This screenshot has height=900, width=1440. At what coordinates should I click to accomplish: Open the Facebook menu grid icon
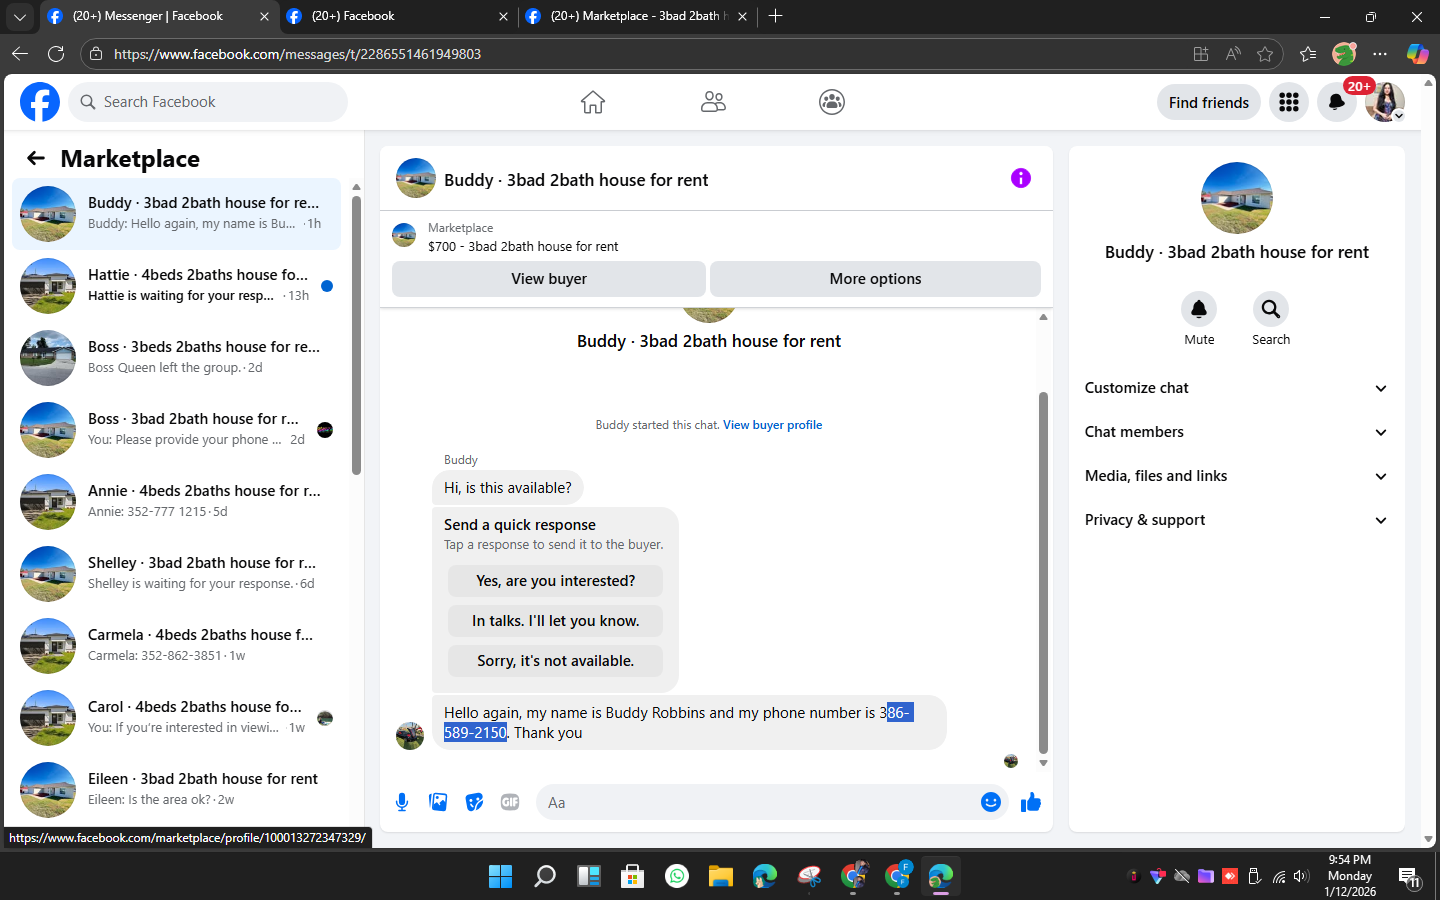(1289, 102)
